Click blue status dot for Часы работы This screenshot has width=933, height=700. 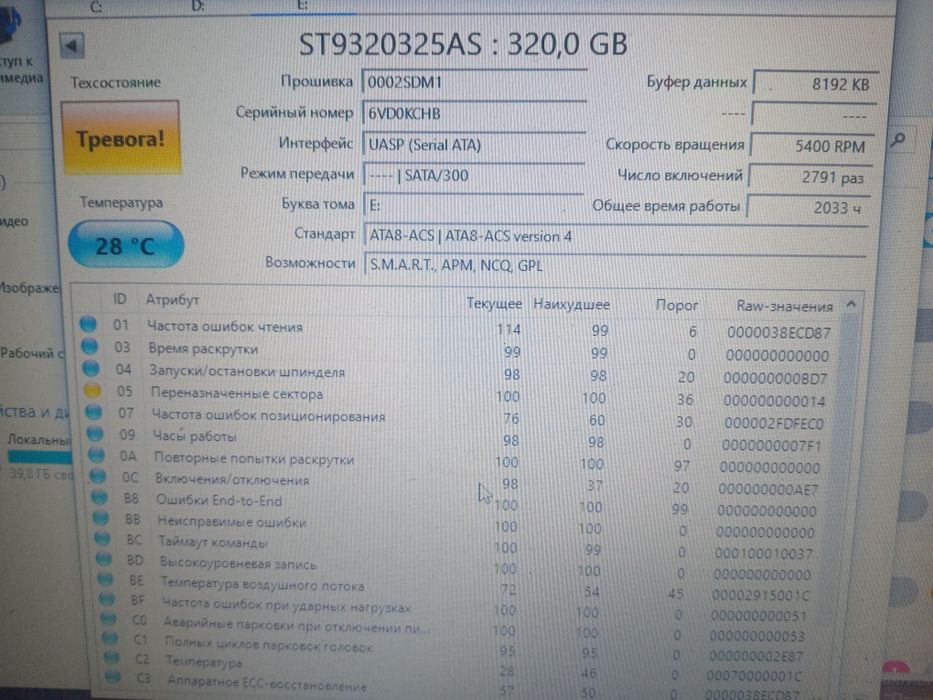tap(95, 433)
